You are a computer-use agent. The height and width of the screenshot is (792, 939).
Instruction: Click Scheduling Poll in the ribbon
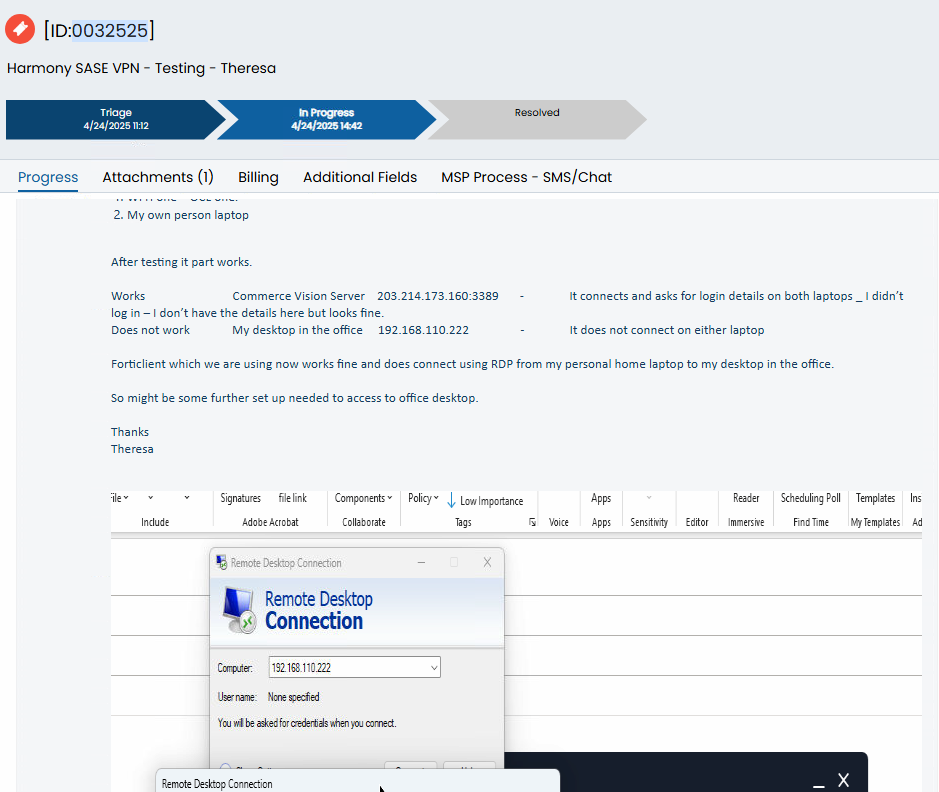coord(810,498)
